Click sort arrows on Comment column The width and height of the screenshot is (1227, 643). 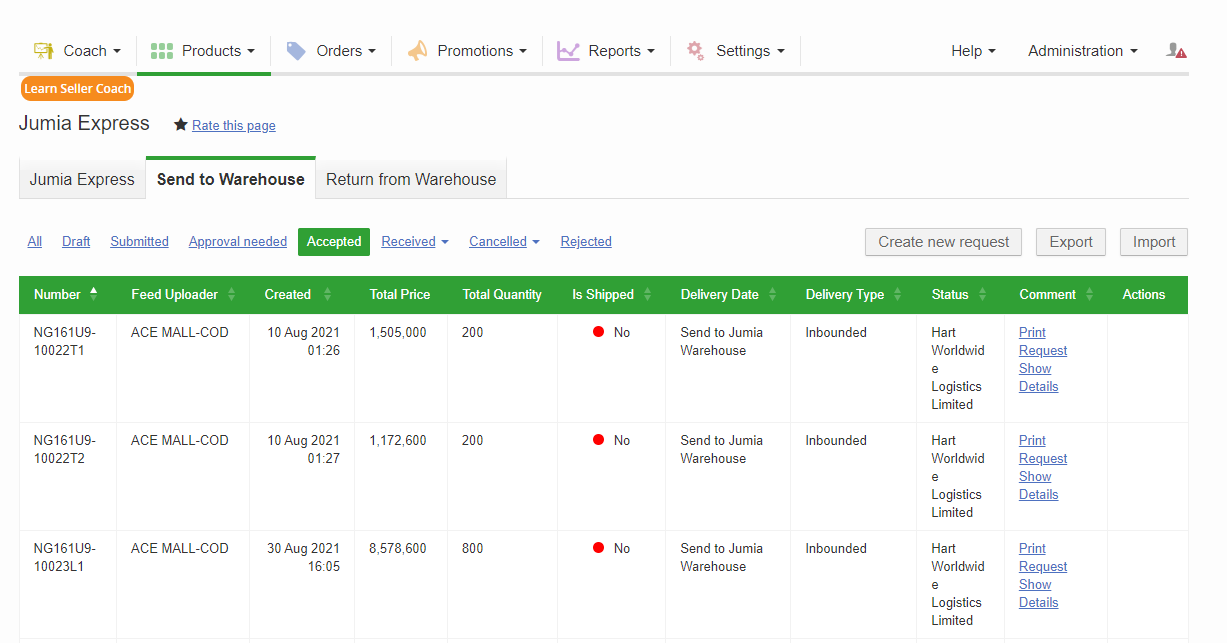click(1089, 295)
